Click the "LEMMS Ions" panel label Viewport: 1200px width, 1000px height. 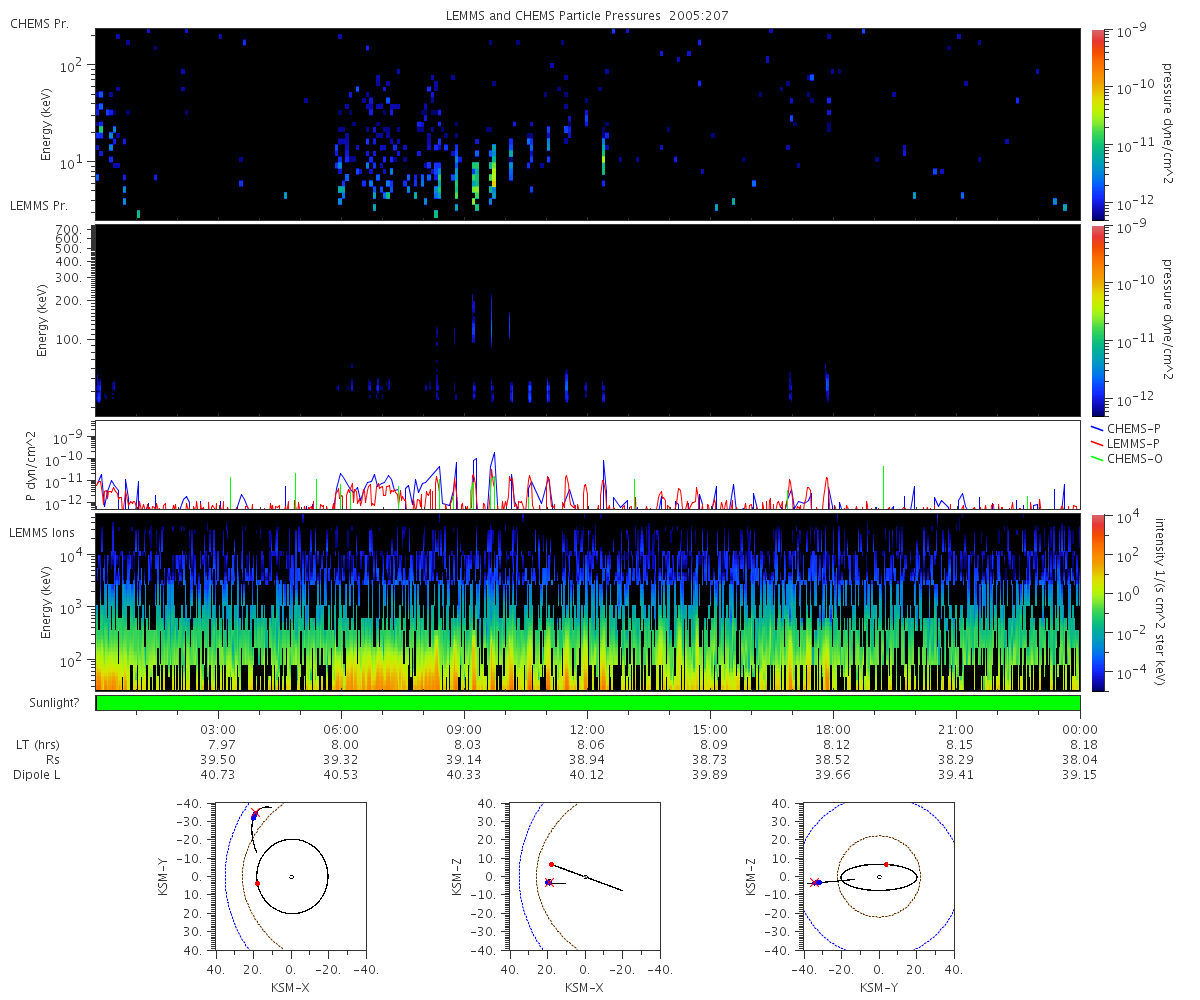(40, 534)
